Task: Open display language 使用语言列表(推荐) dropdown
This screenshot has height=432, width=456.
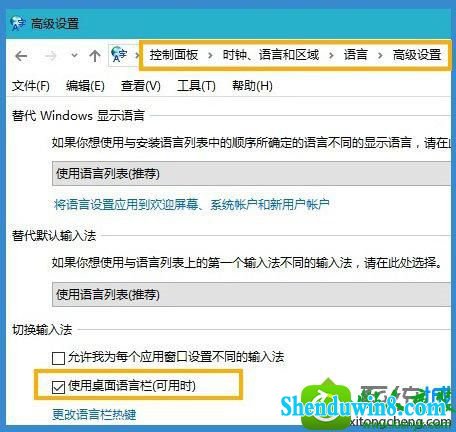Action: (x=251, y=174)
